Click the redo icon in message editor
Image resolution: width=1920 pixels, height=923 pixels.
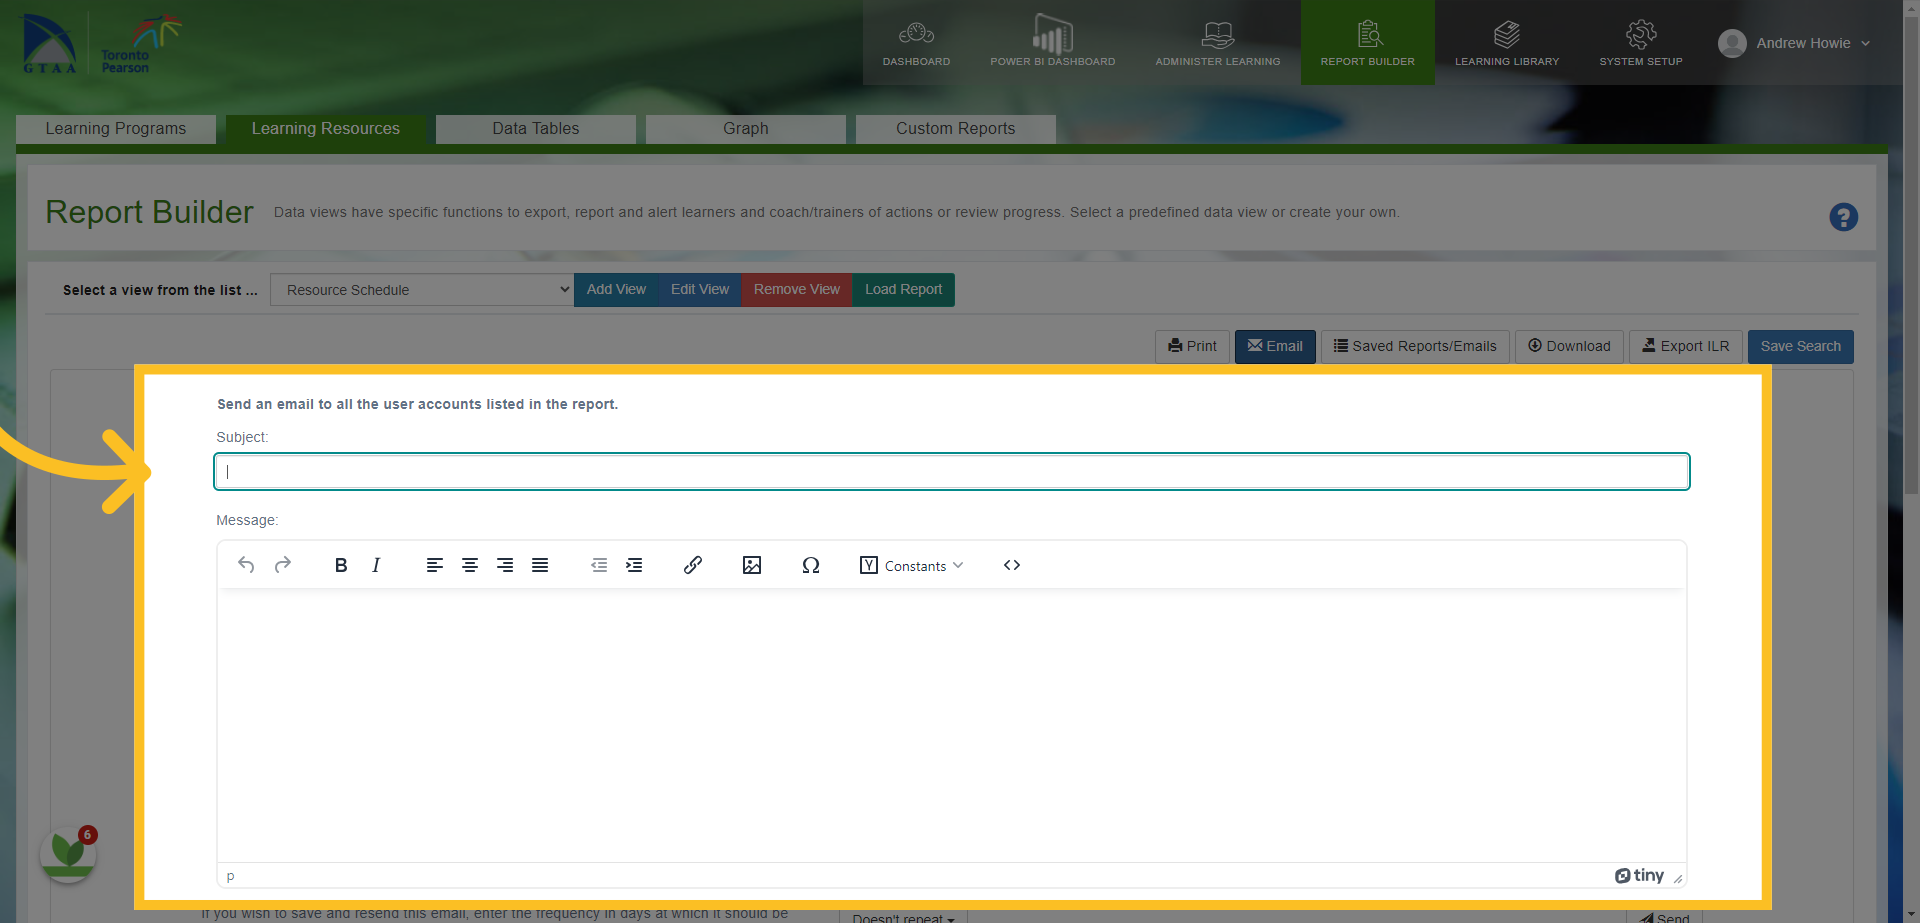[283, 565]
